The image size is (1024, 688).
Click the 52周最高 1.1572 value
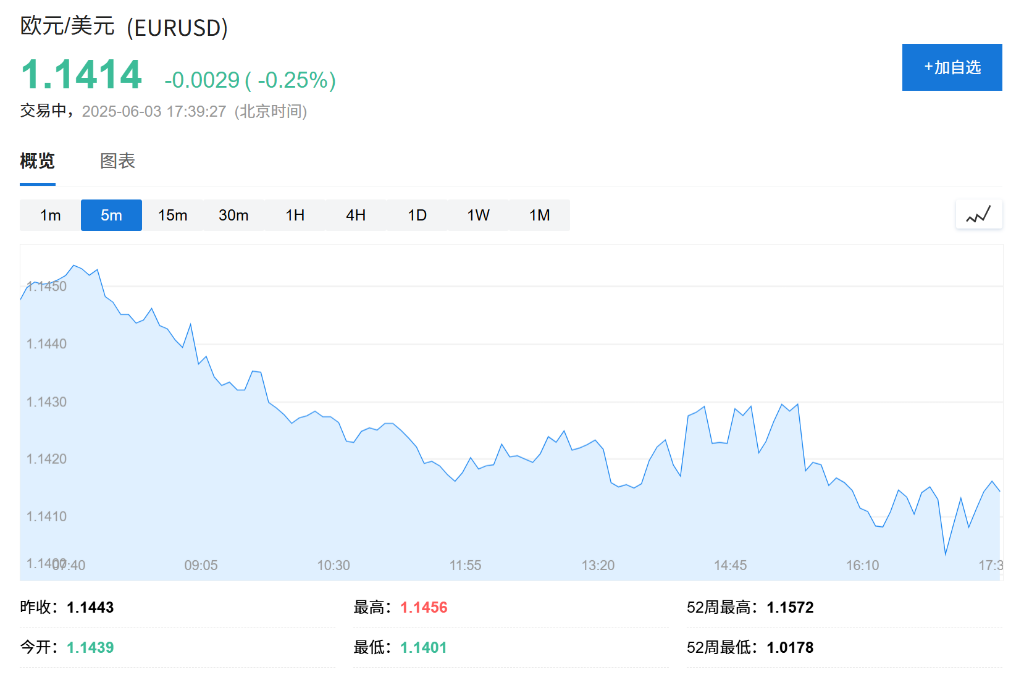pyautogui.click(x=790, y=608)
